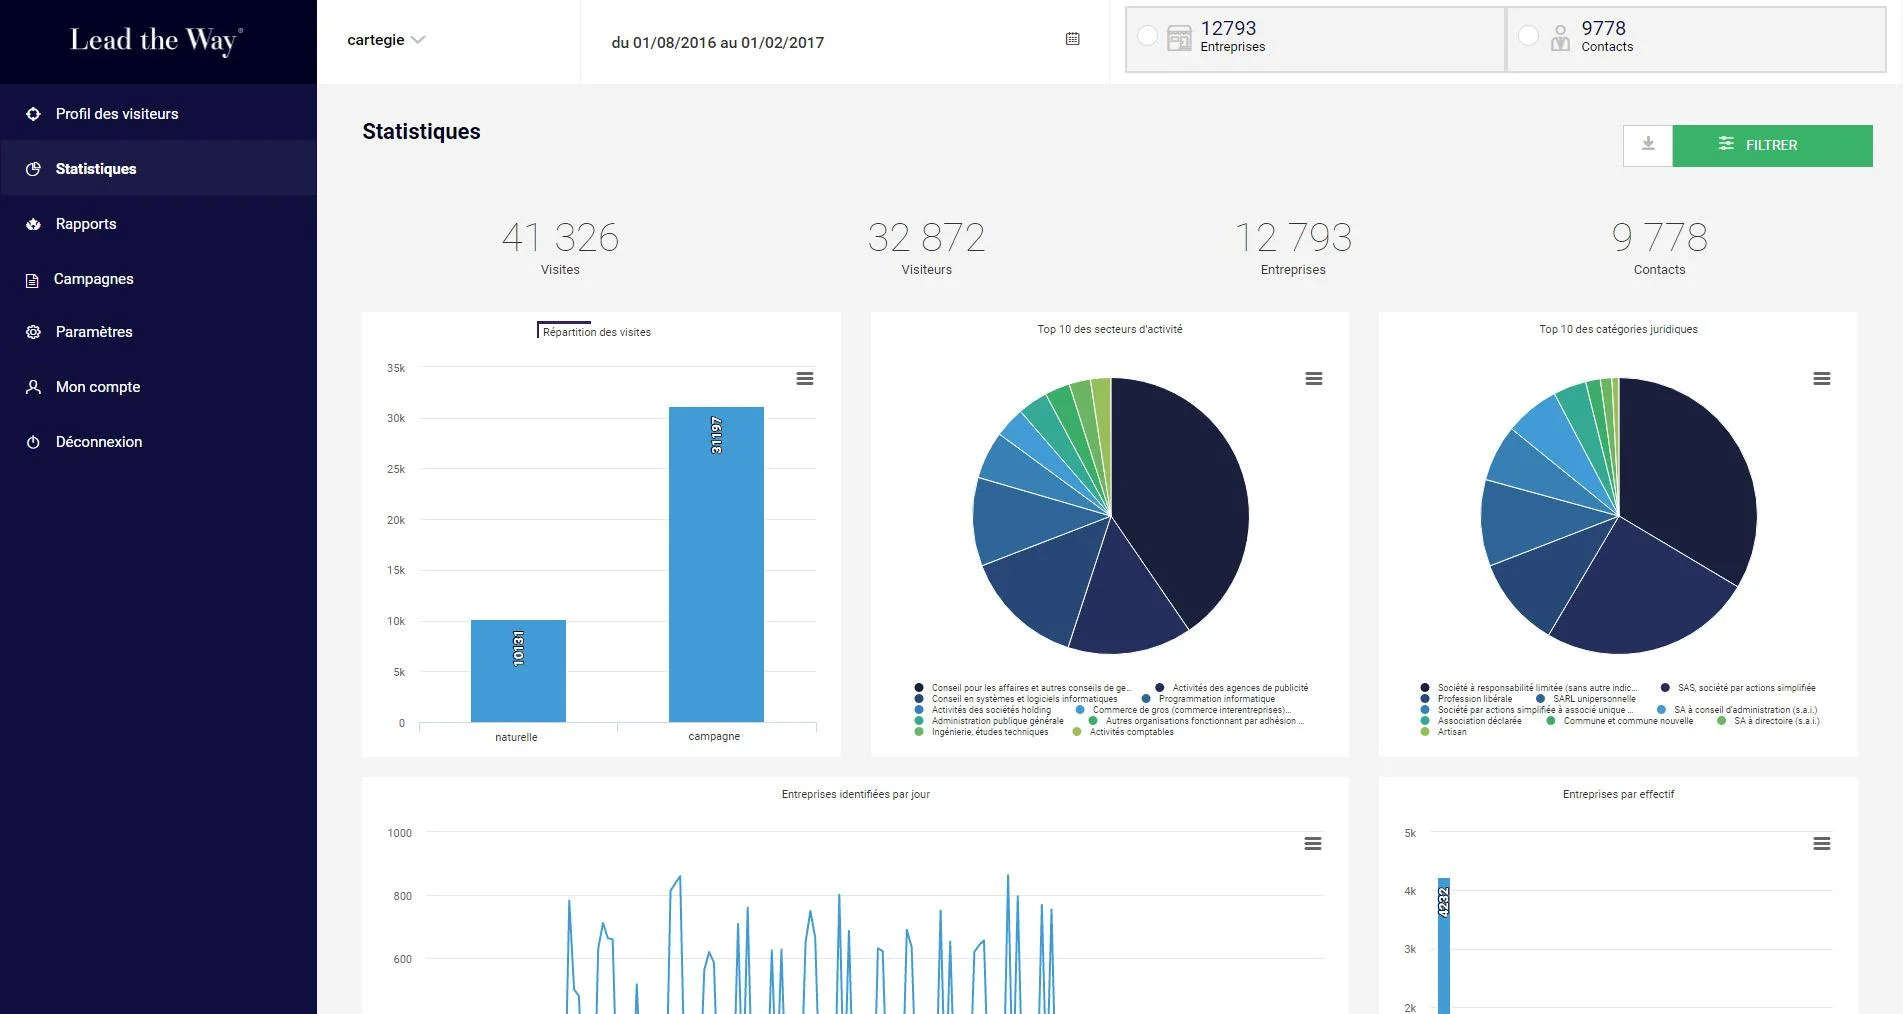Click the Déconnexion power icon

pos(33,442)
